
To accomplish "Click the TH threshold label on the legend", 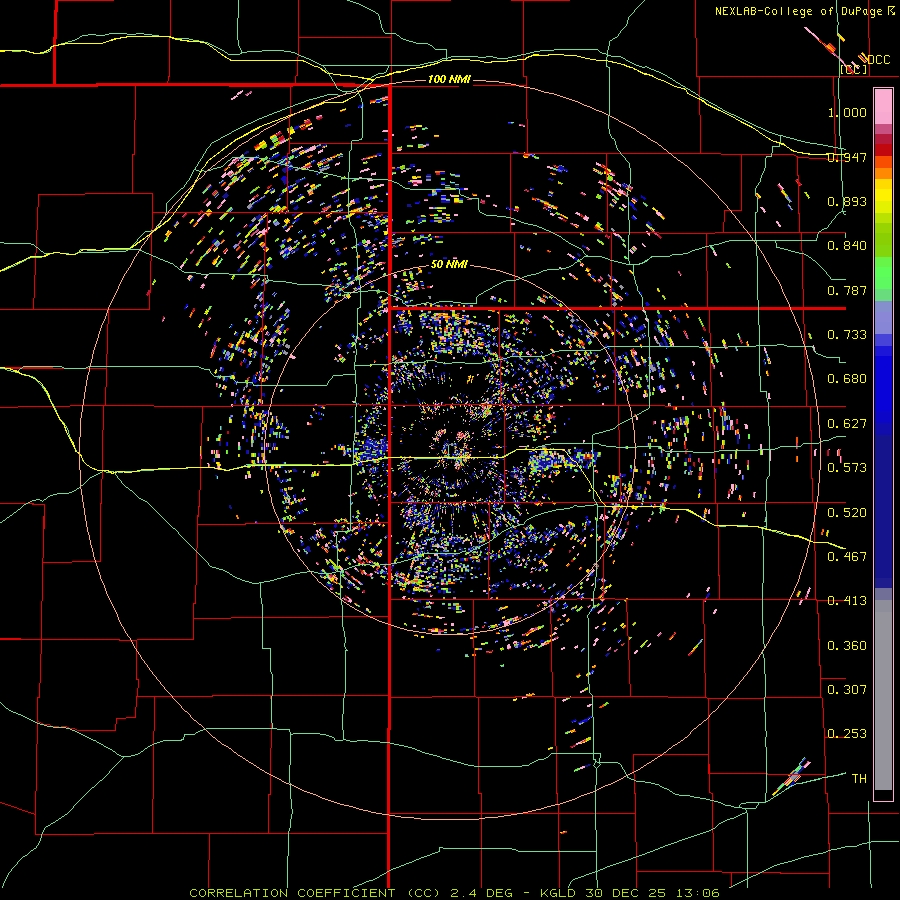I will tap(859, 779).
